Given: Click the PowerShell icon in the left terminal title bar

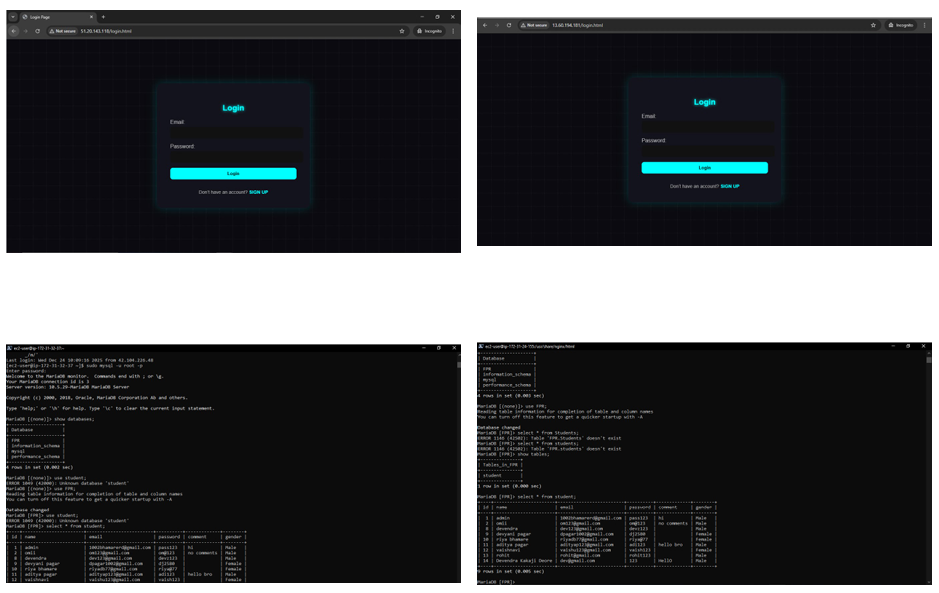Looking at the screenshot, I should tap(10, 348).
